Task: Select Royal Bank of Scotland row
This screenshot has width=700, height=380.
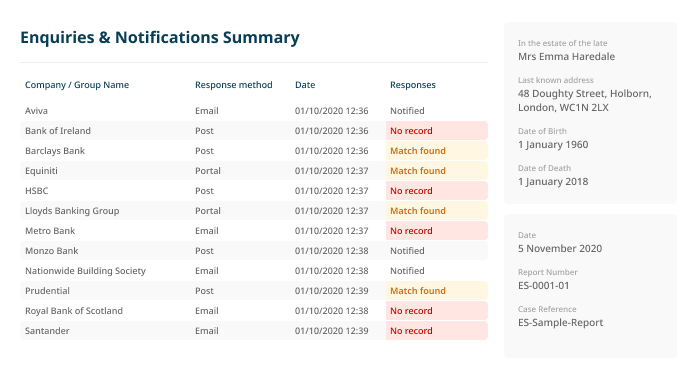Action: 254,311
